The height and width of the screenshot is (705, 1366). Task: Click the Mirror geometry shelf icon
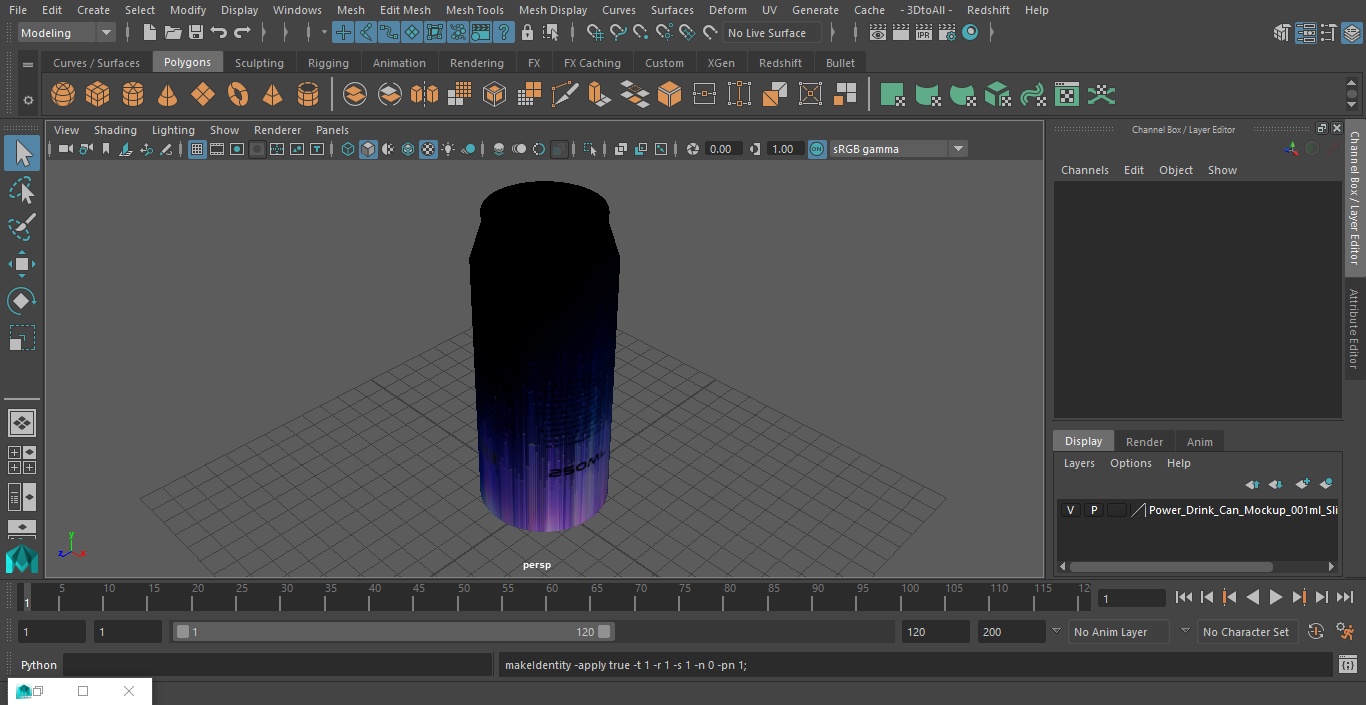point(424,95)
